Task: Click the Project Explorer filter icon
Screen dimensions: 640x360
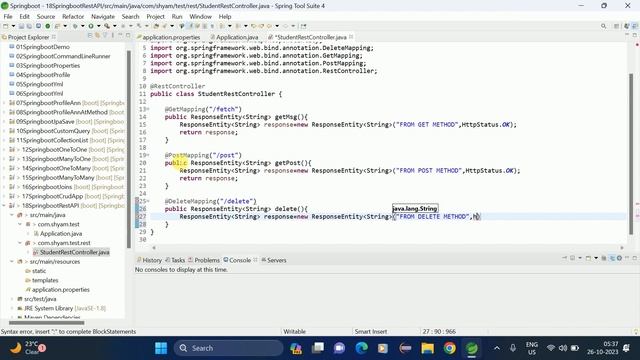Action: [105, 36]
